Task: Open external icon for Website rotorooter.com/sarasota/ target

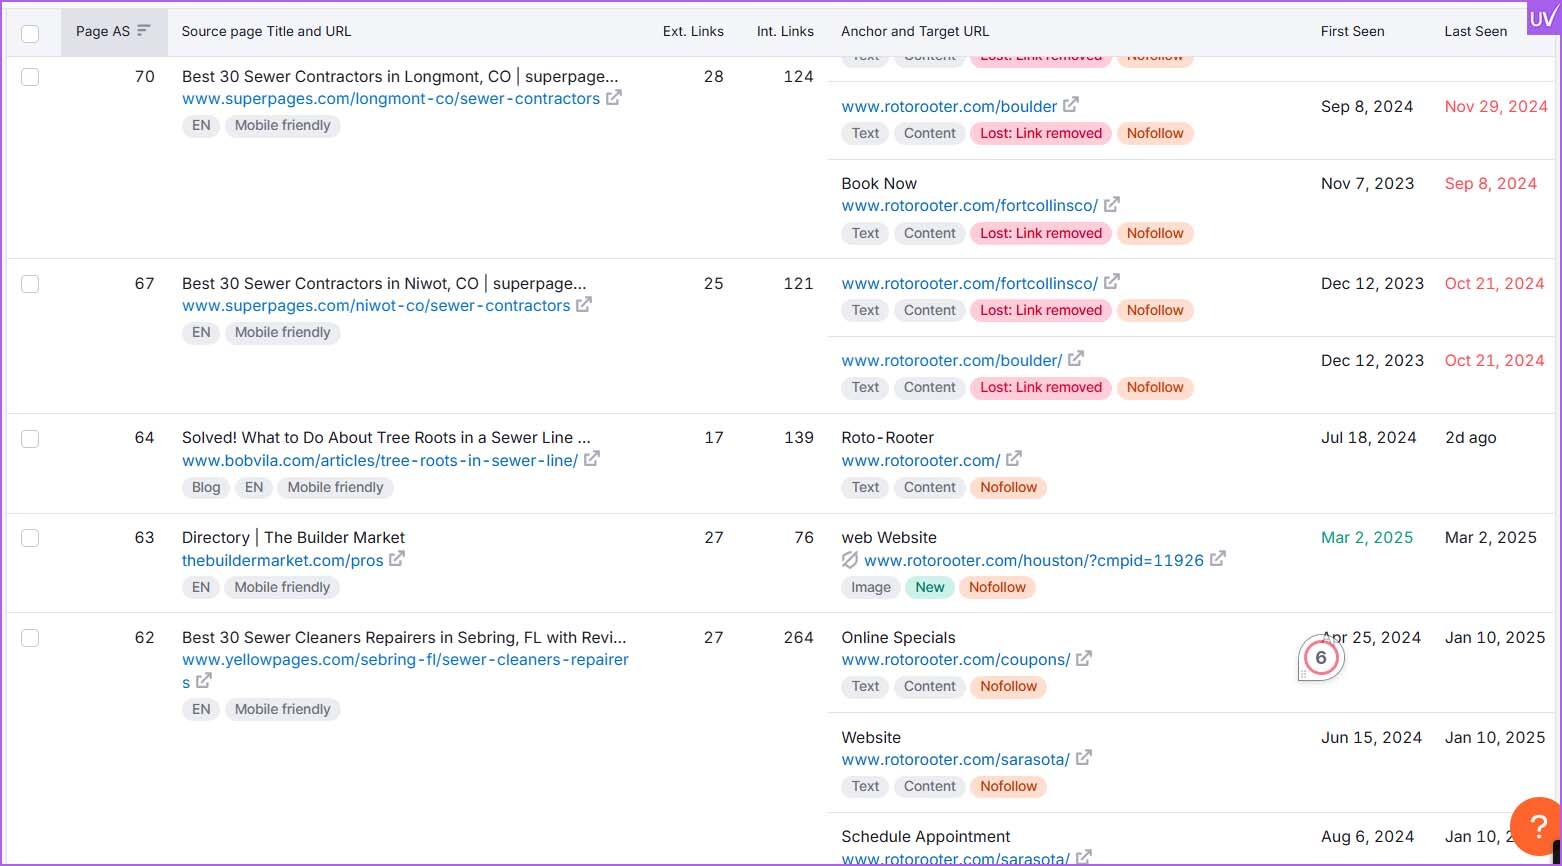Action: 1084,759
